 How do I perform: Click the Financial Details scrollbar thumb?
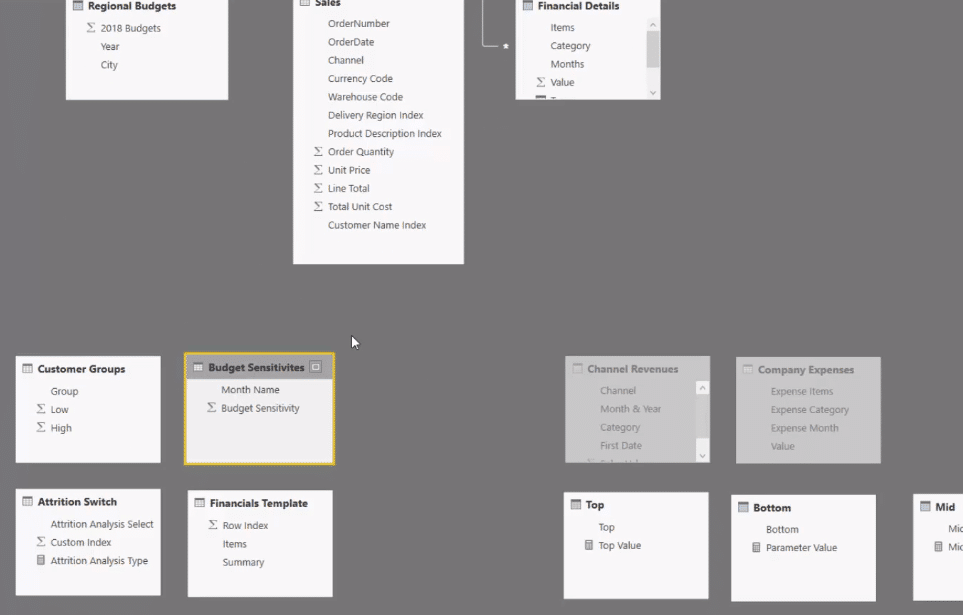(653, 49)
